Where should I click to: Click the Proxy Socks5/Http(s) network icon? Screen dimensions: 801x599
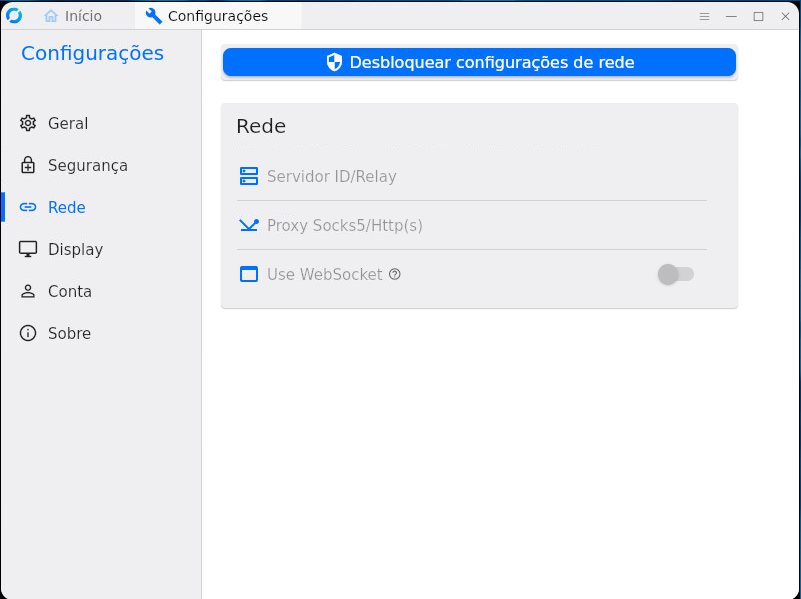[248, 225]
